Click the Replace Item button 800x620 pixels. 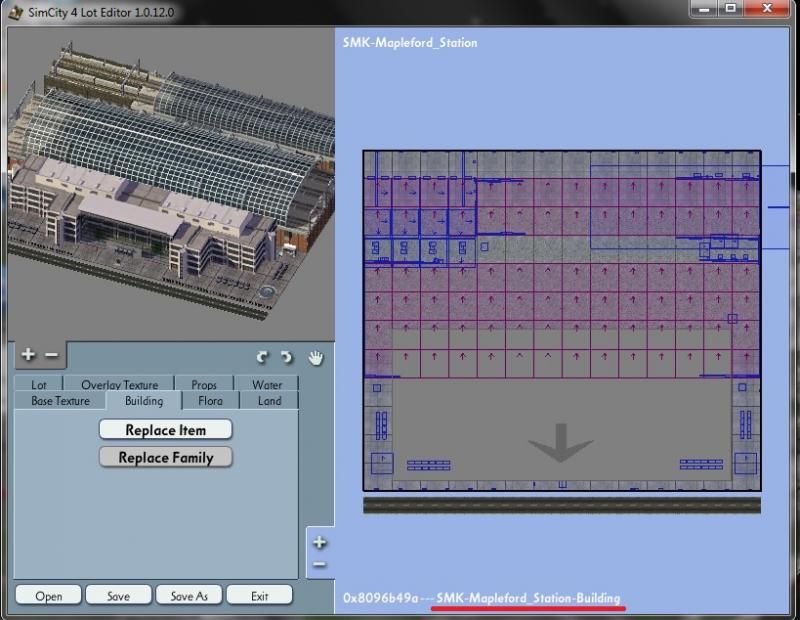tap(166, 430)
